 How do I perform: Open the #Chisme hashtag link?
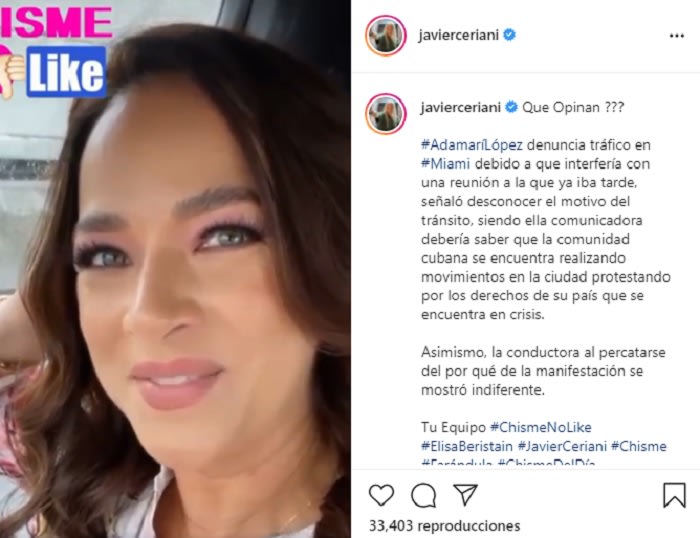[x=639, y=446]
